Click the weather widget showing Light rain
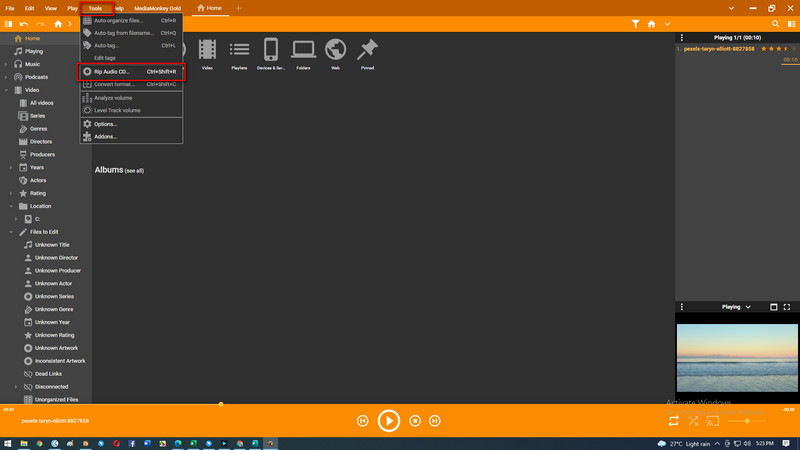The height and width of the screenshot is (450, 800). [x=684, y=443]
